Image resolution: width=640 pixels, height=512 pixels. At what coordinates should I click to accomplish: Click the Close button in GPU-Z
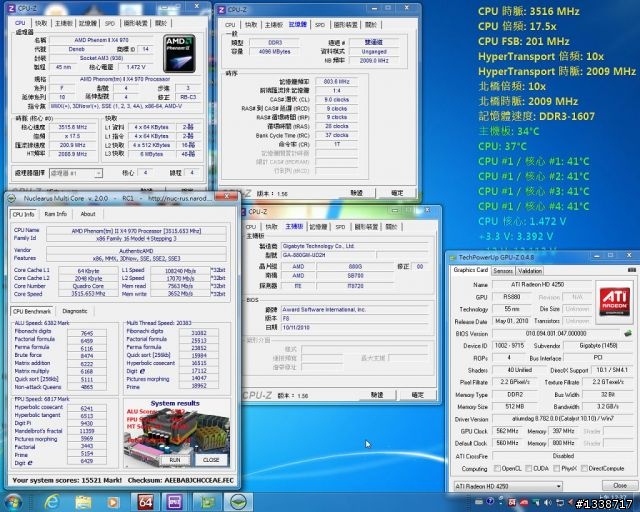click(x=620, y=485)
